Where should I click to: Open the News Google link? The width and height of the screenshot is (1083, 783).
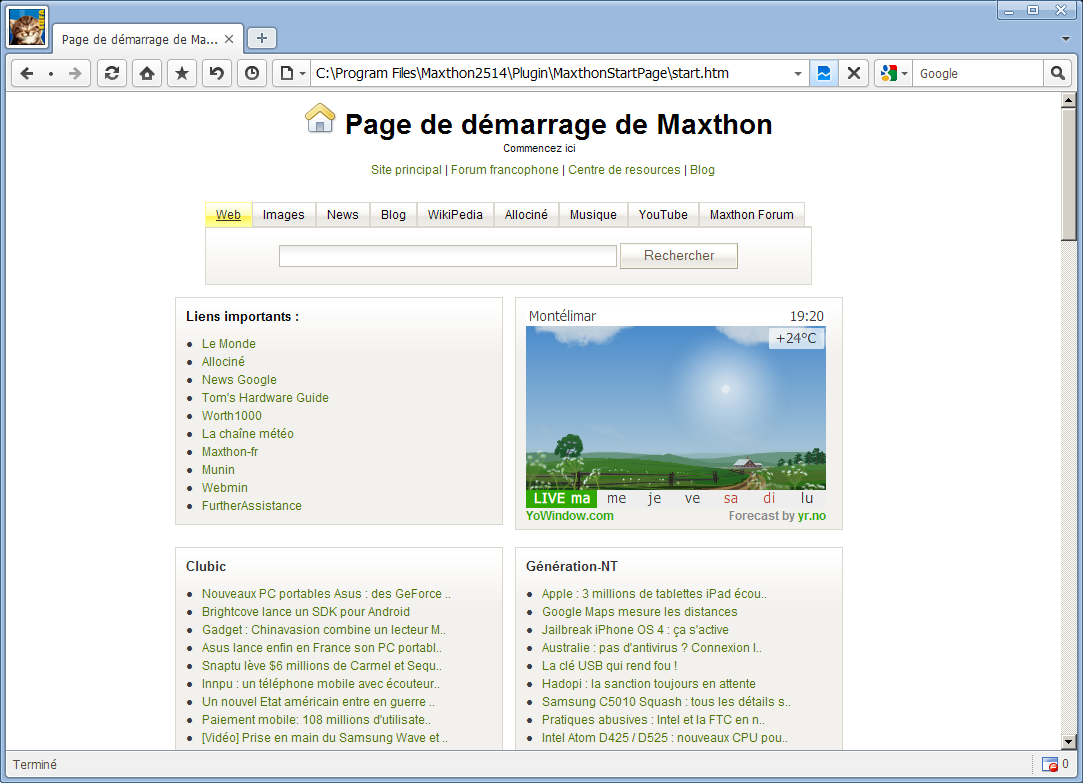pyautogui.click(x=239, y=380)
